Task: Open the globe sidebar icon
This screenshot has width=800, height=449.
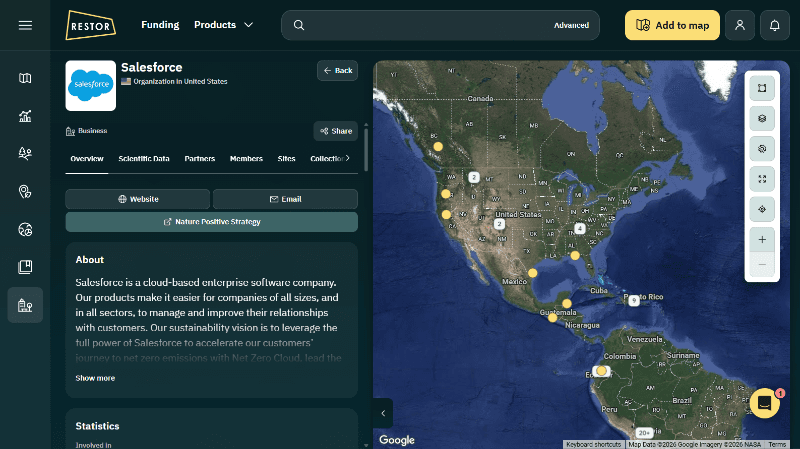Action: (x=25, y=229)
